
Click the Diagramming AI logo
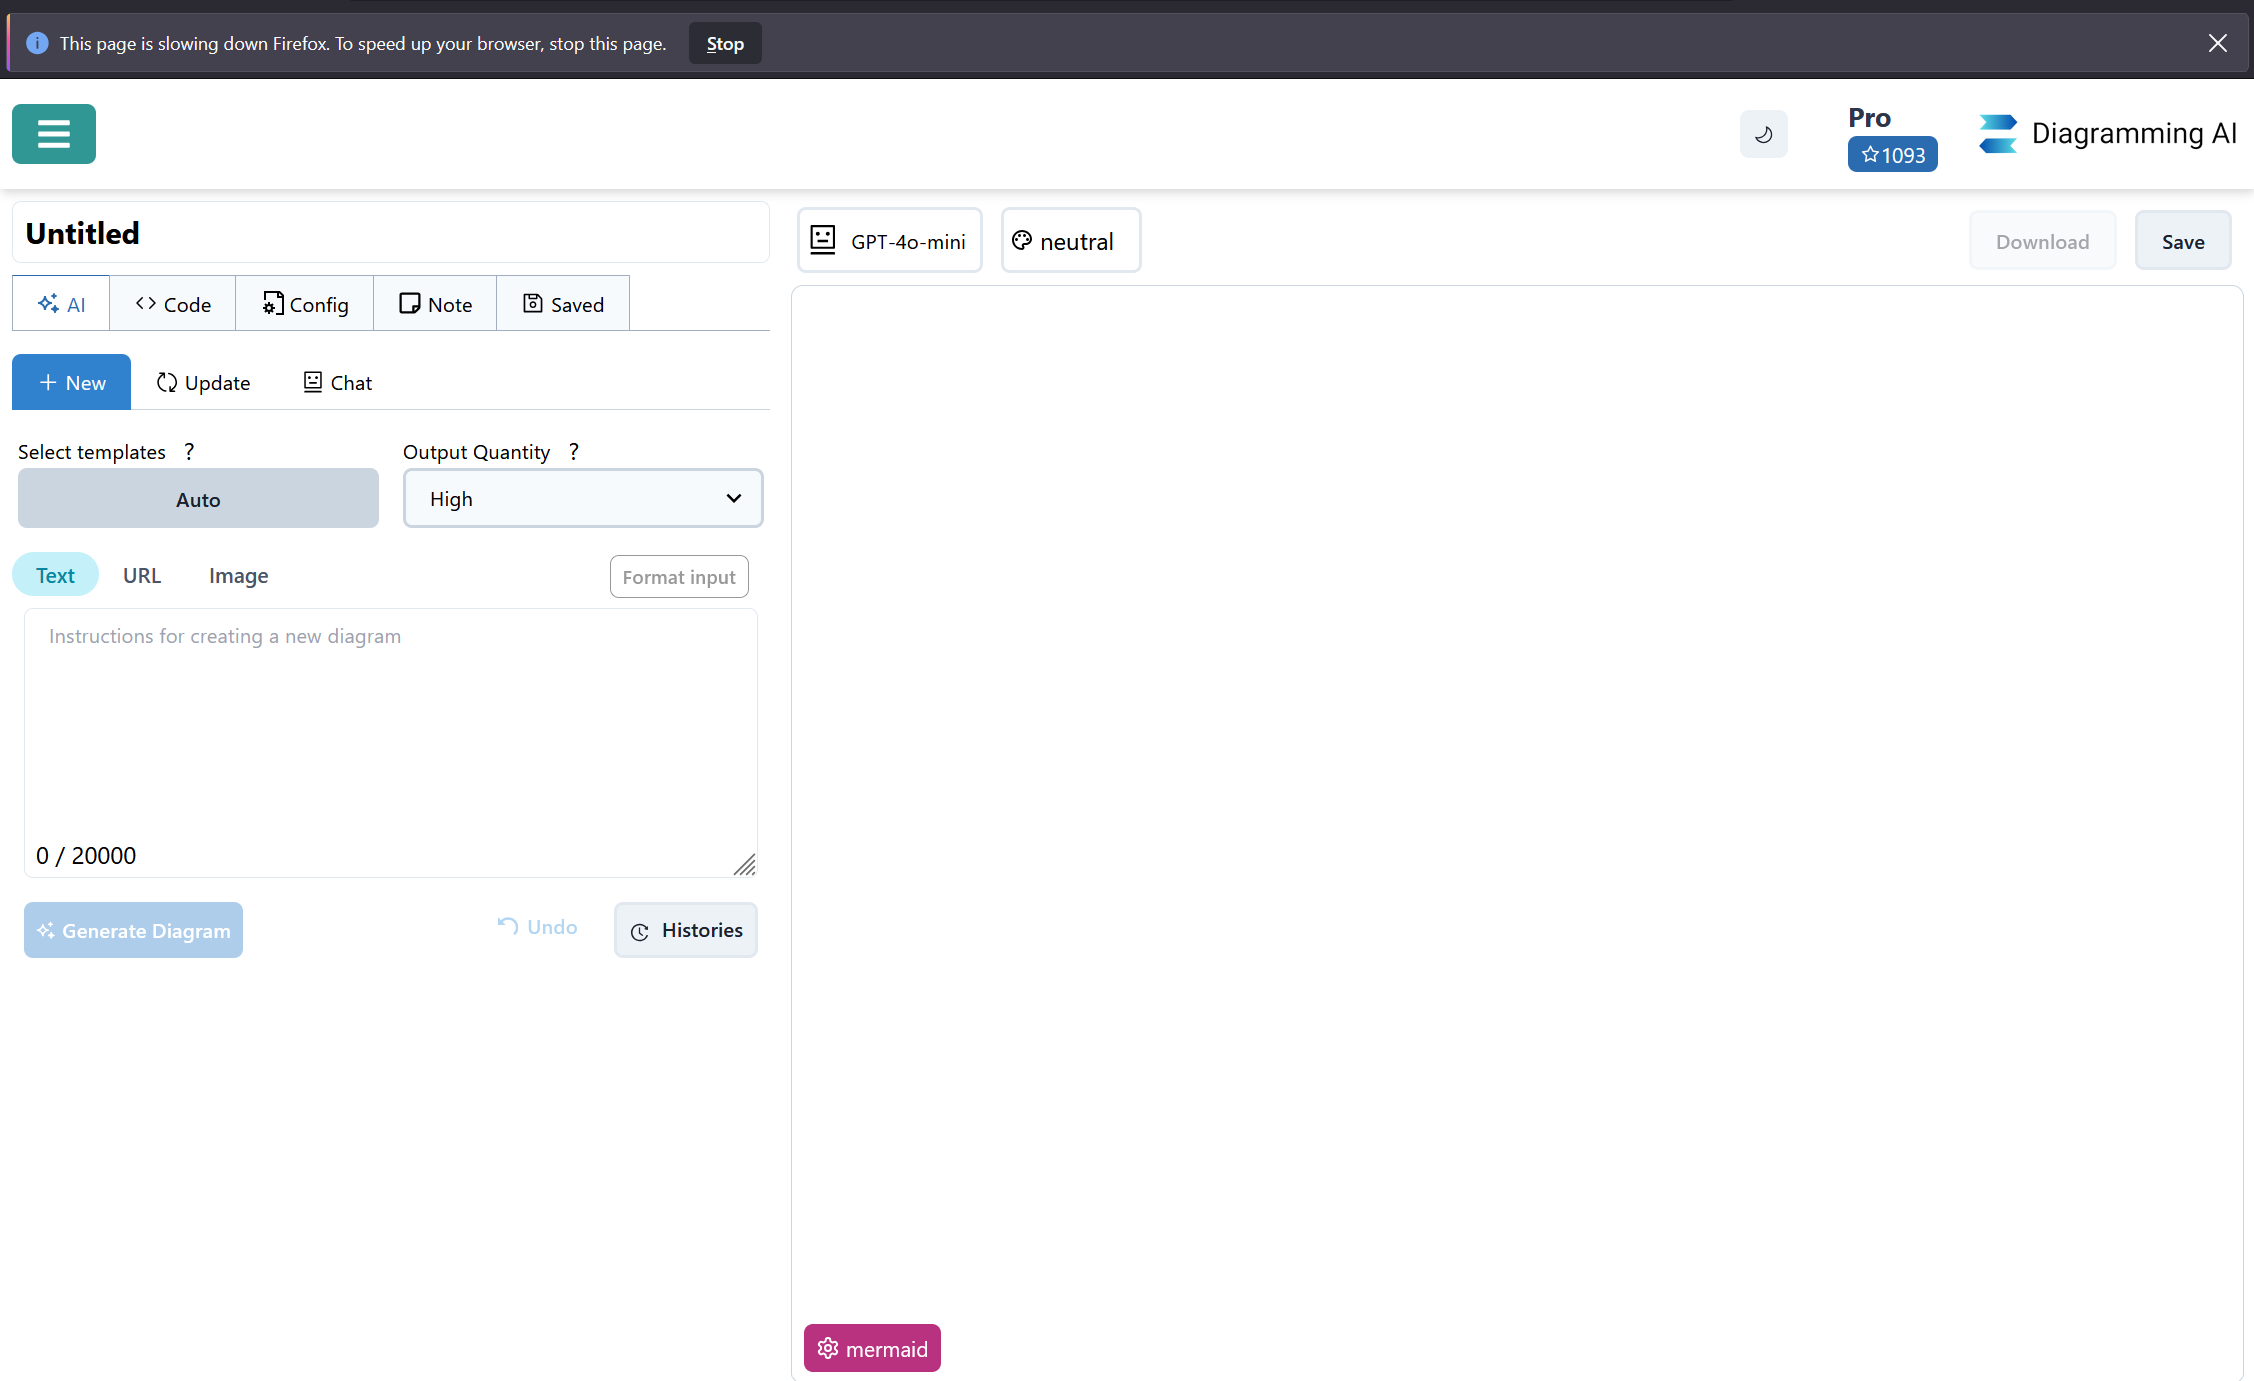(2106, 134)
